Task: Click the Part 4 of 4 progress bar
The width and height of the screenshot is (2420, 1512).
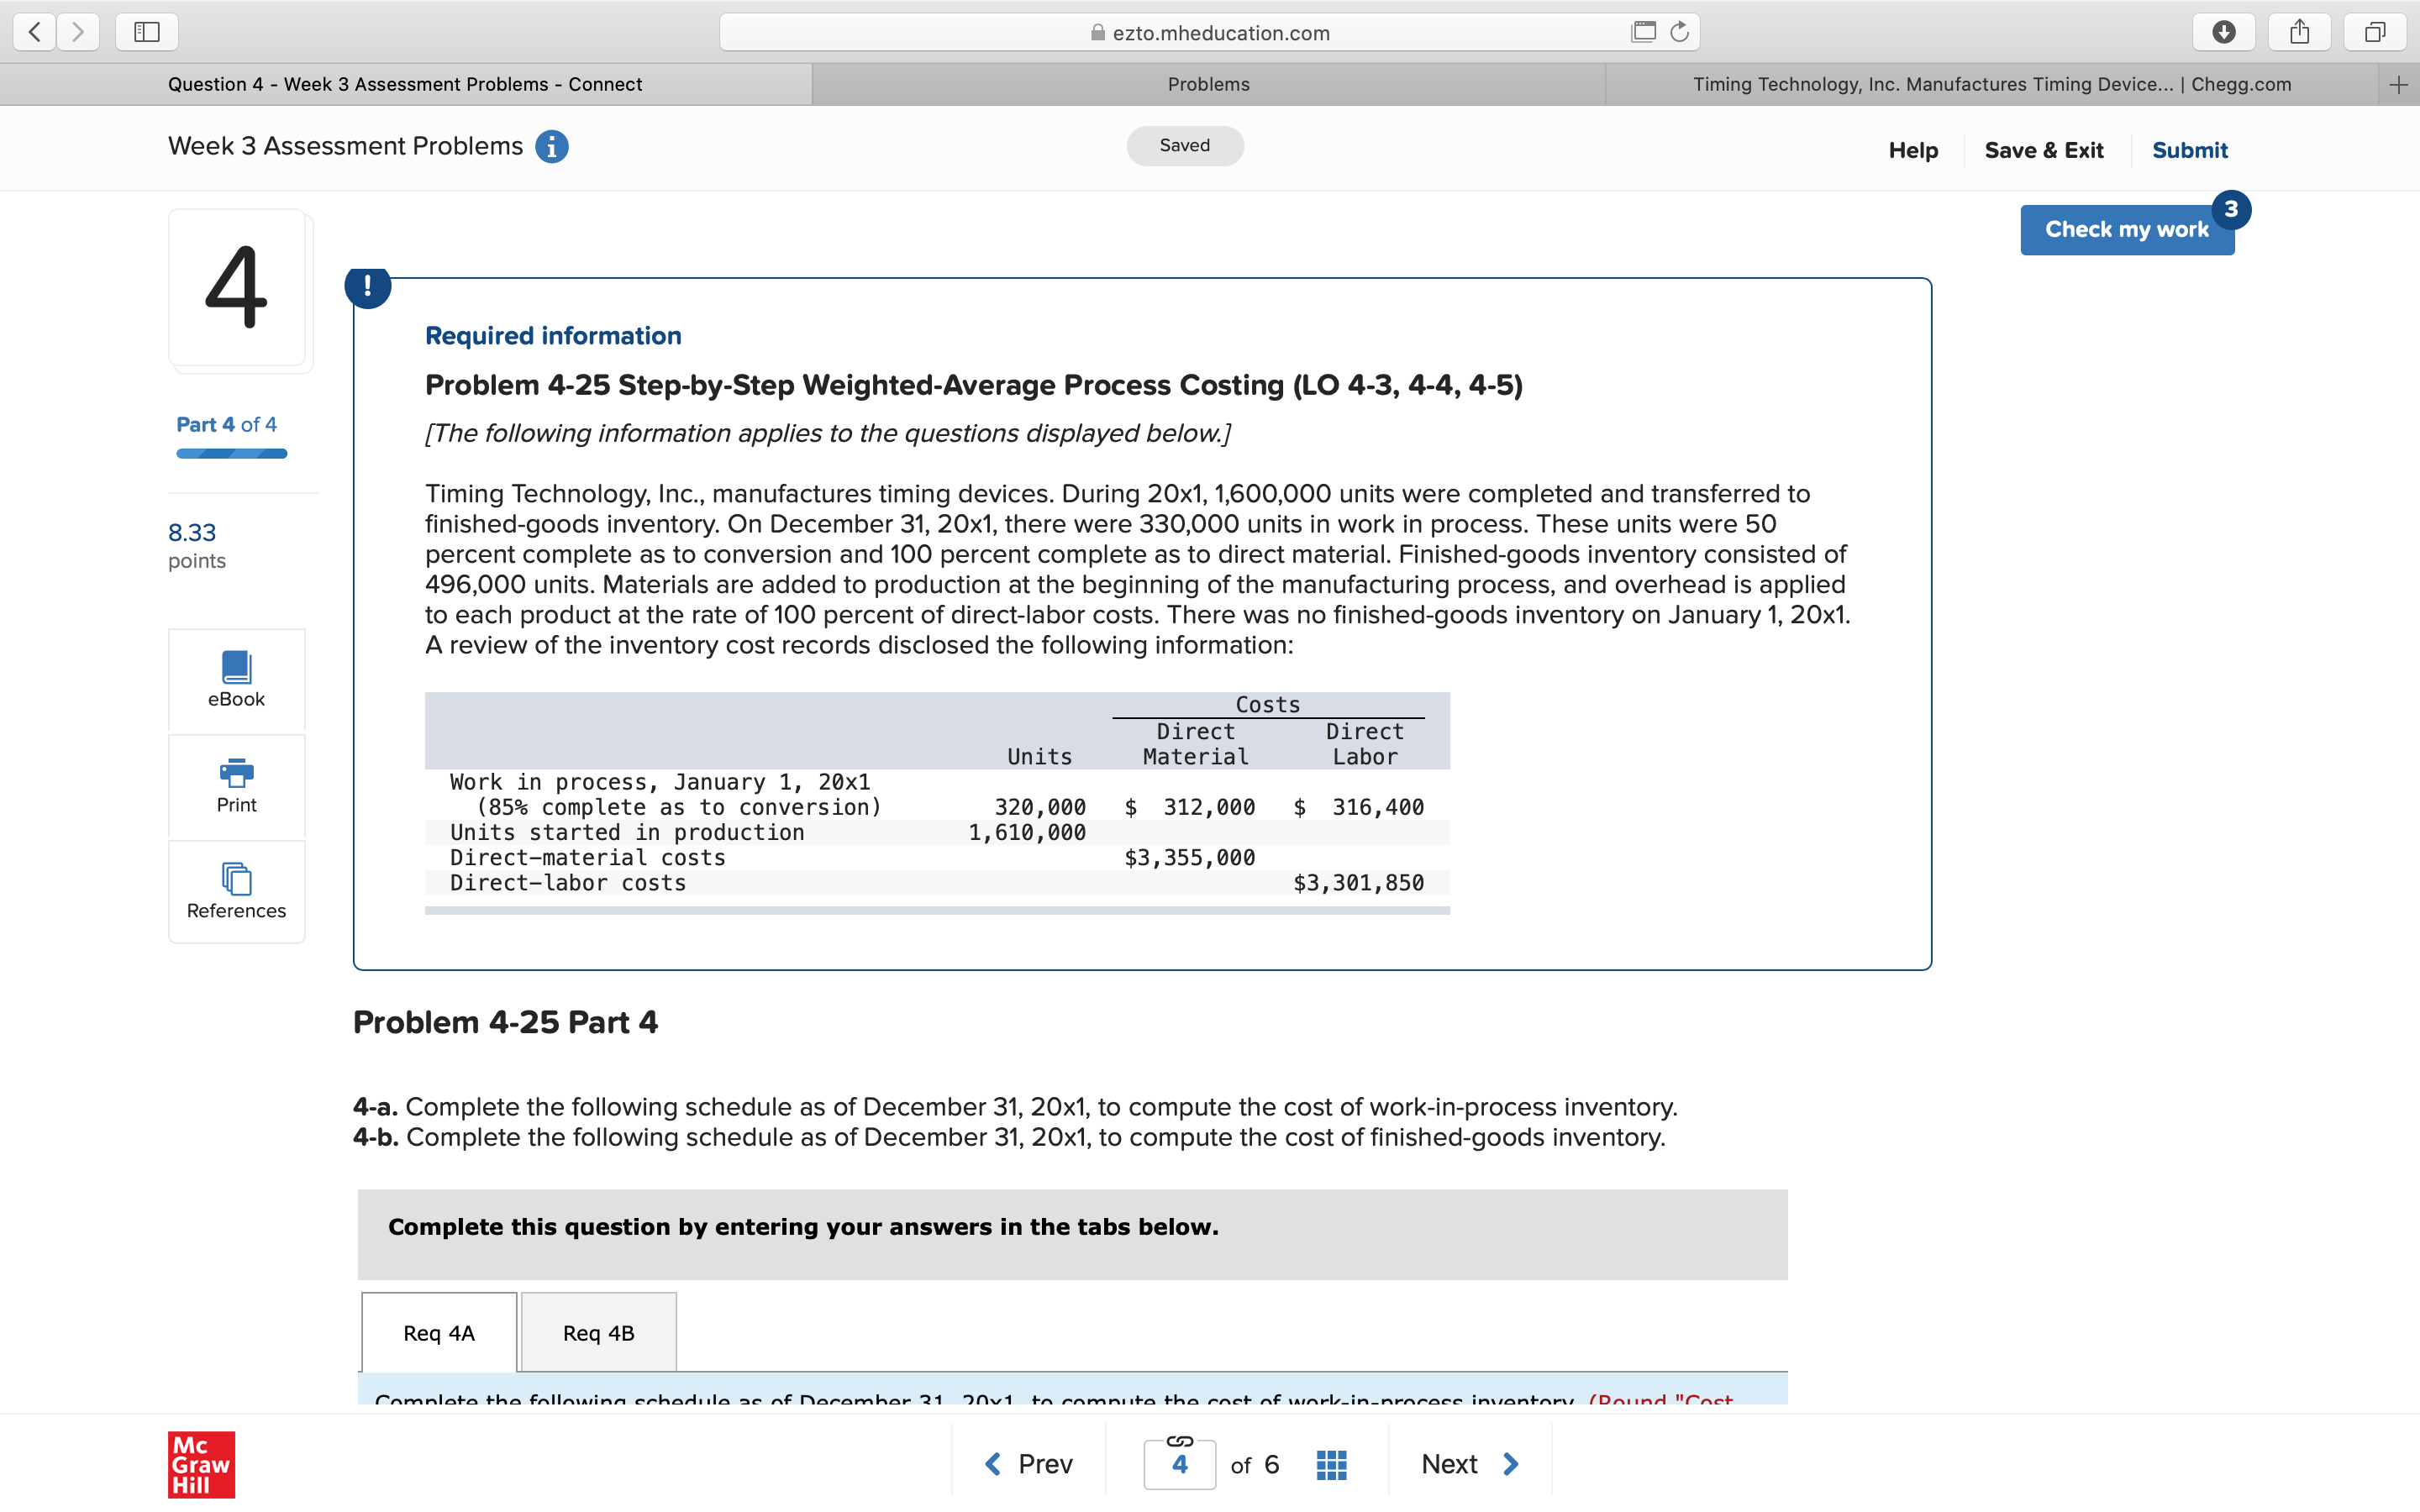Action: (x=232, y=454)
